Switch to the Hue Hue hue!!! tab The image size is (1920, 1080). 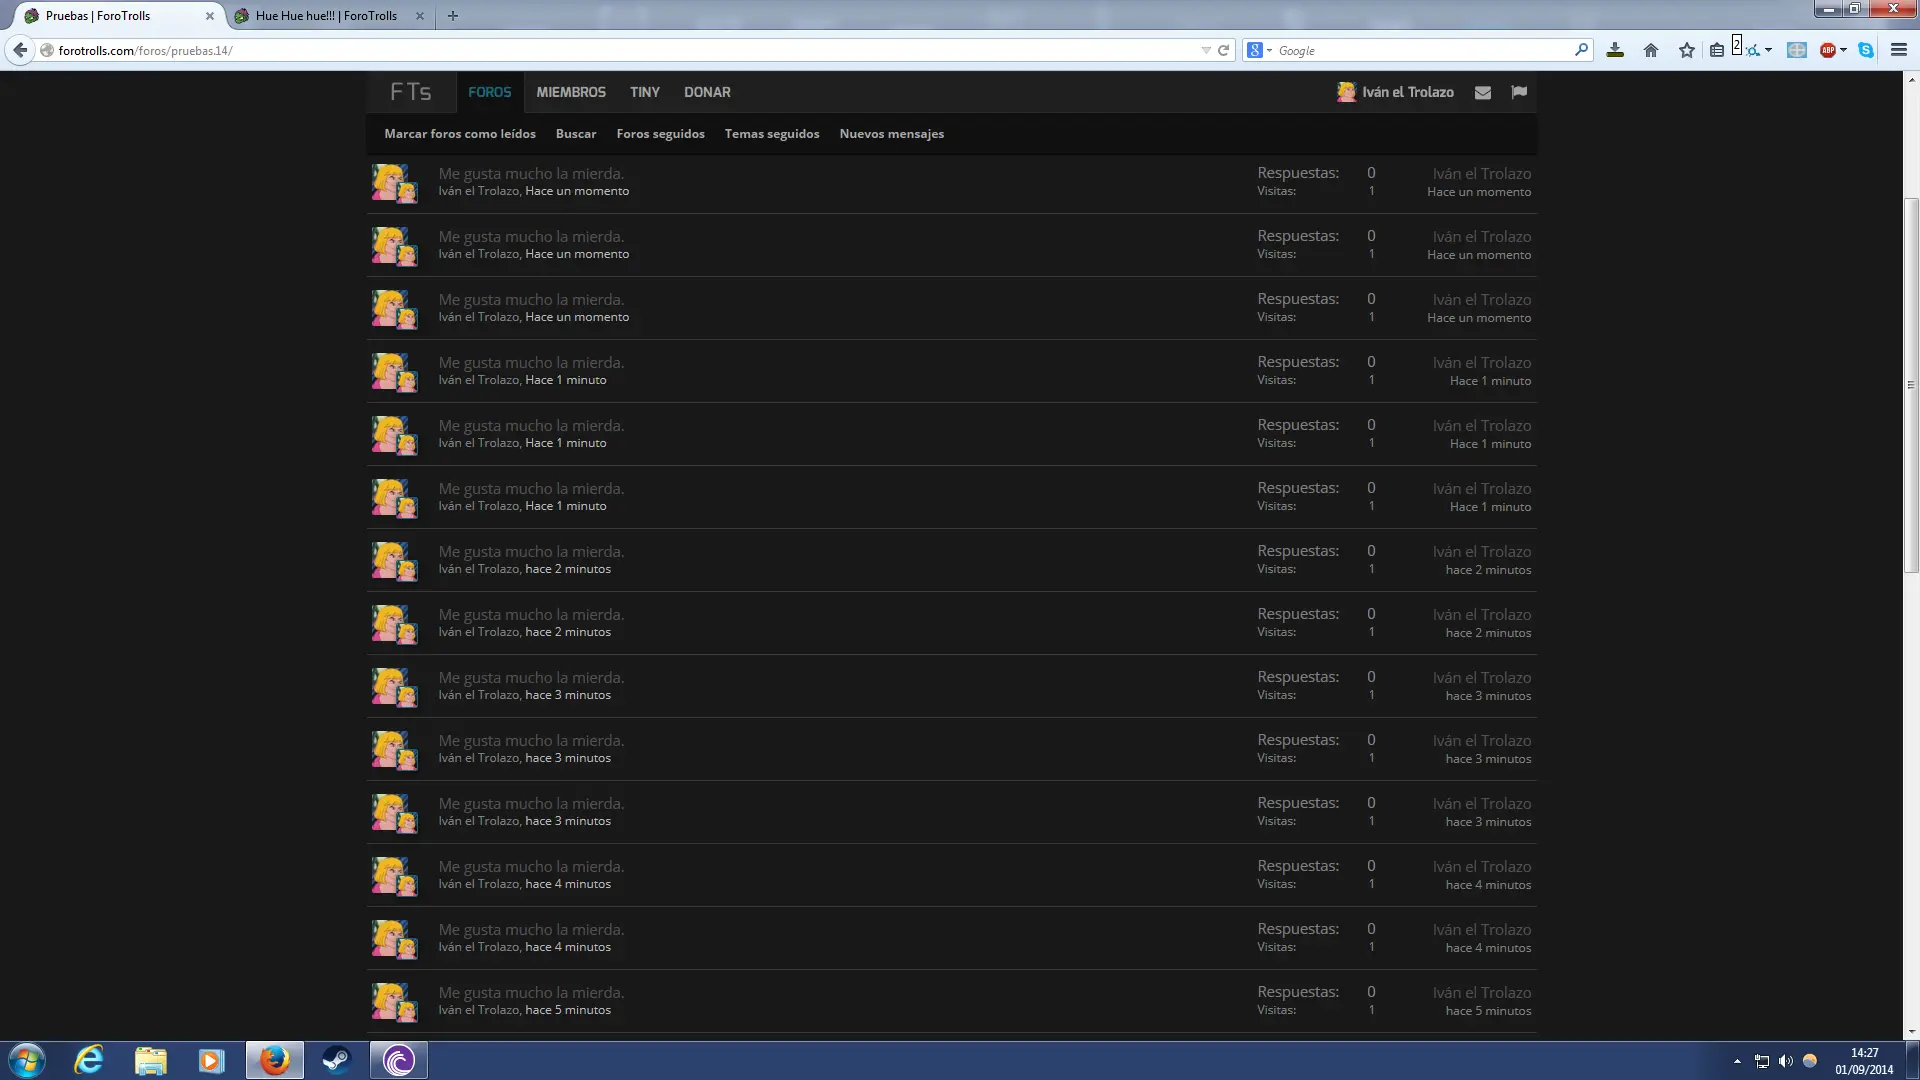[326, 16]
